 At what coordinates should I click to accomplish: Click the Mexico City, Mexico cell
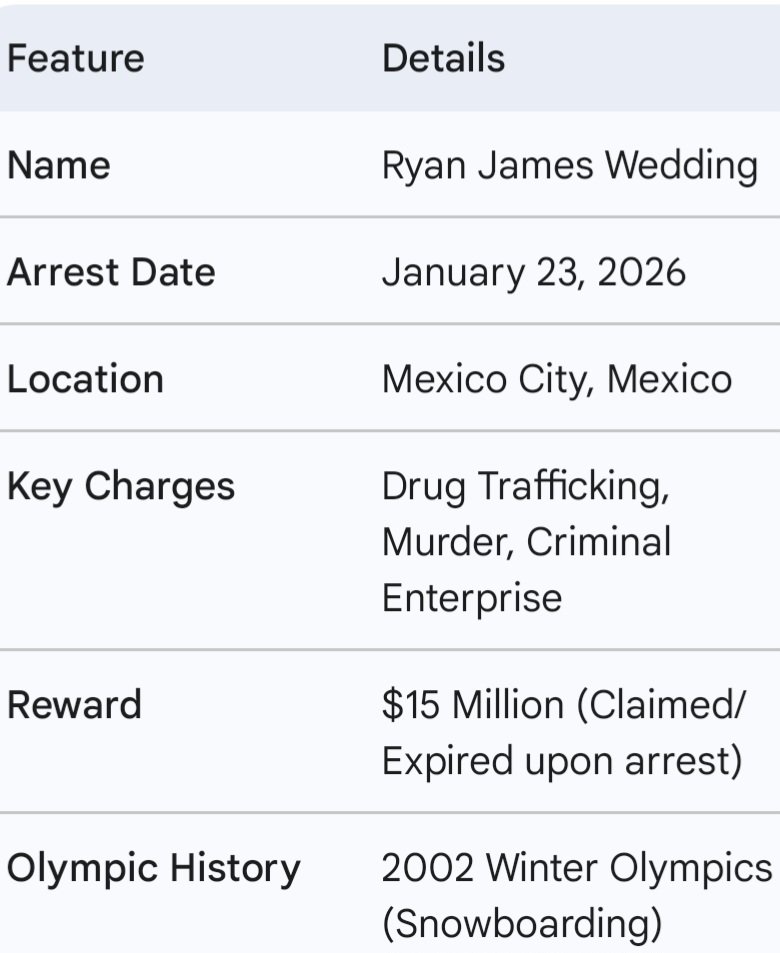click(556, 379)
